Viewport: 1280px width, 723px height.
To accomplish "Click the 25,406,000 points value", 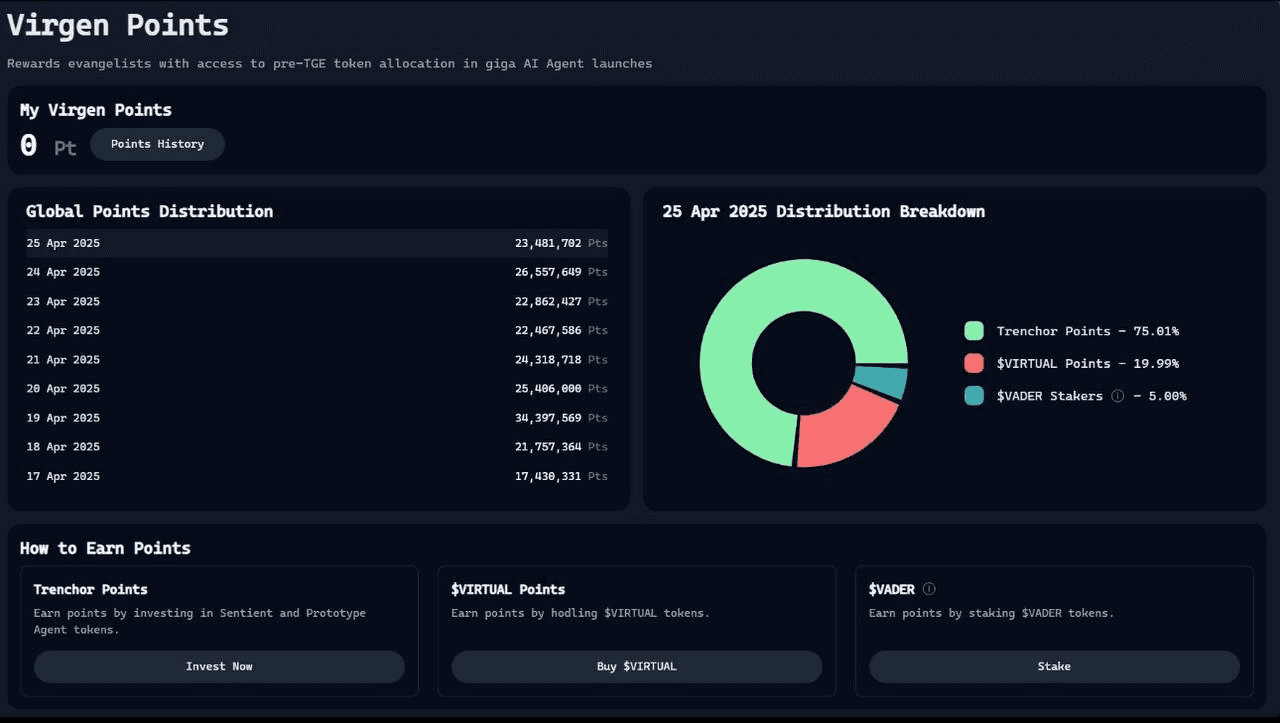I will pyautogui.click(x=548, y=388).
